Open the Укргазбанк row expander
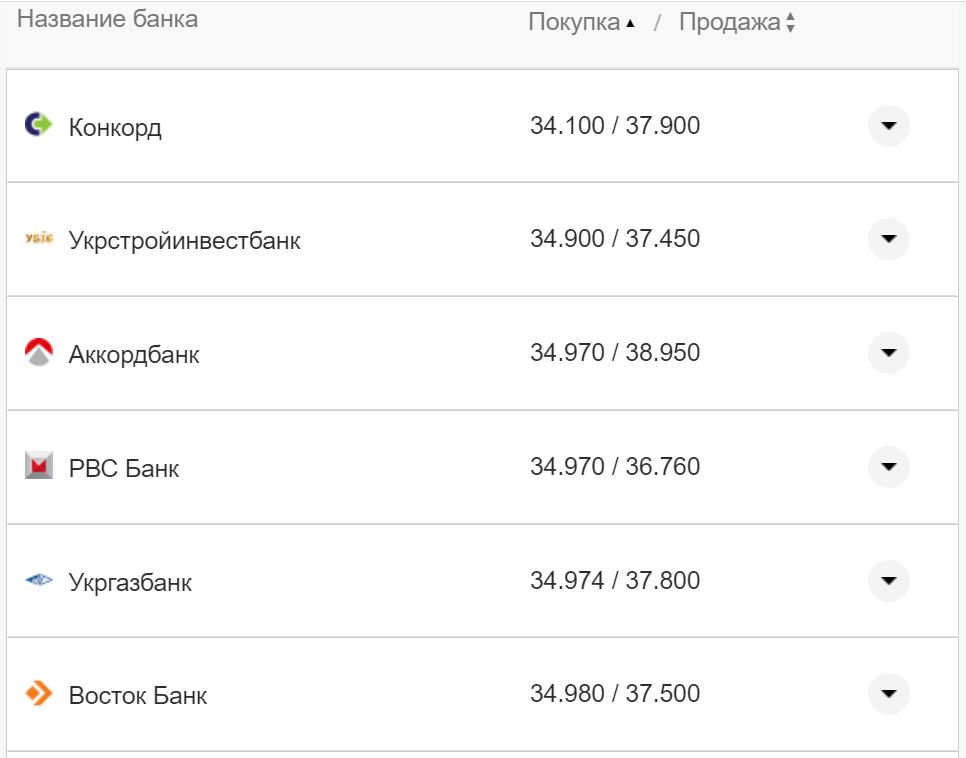The height and width of the screenshot is (758, 966). [x=888, y=581]
